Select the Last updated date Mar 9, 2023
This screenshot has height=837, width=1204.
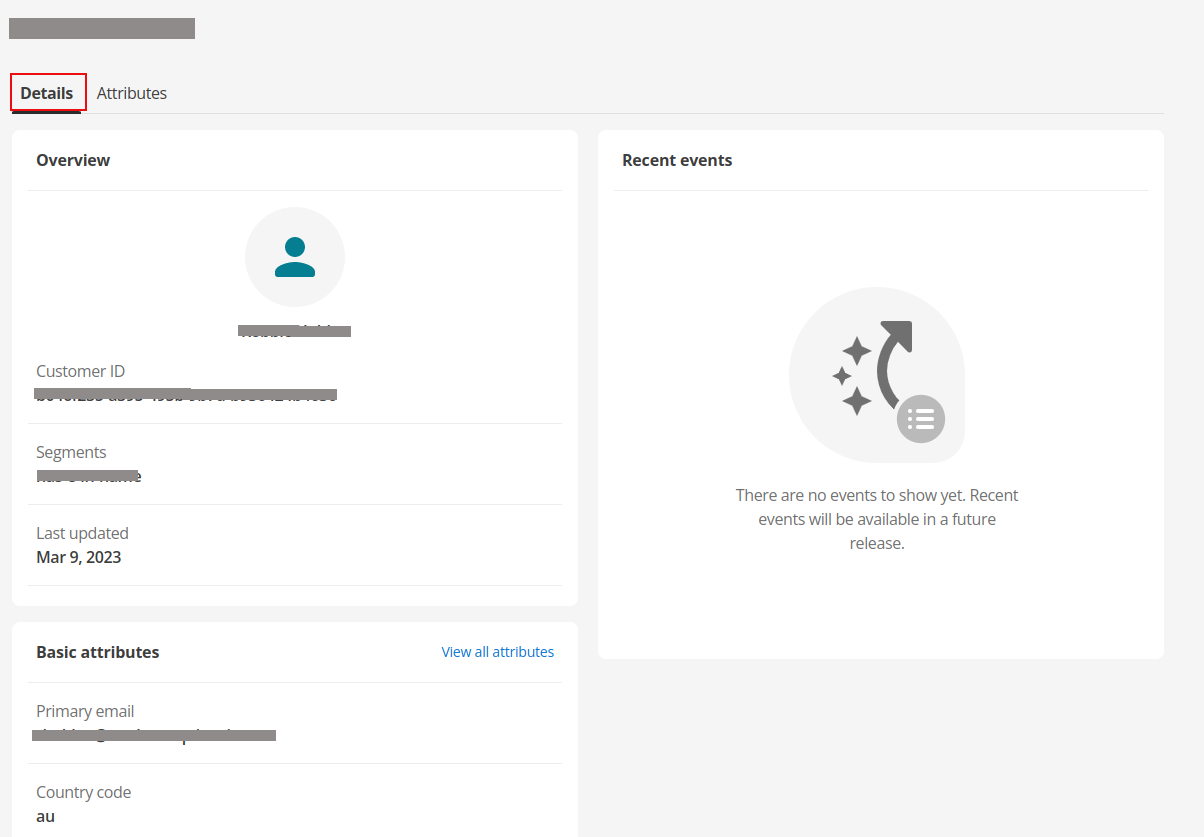[x=79, y=557]
